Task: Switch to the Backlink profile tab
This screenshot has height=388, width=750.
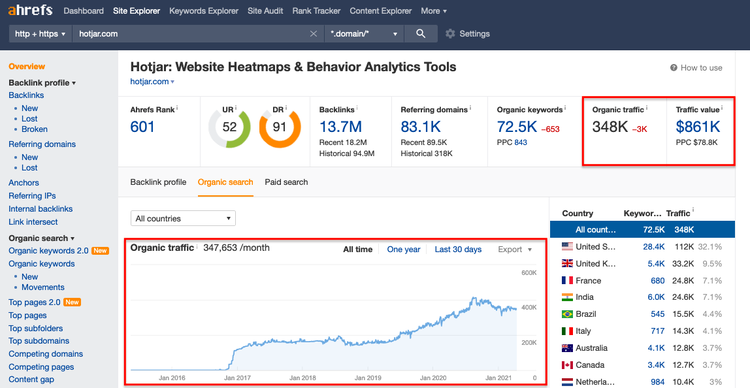Action: [158, 182]
